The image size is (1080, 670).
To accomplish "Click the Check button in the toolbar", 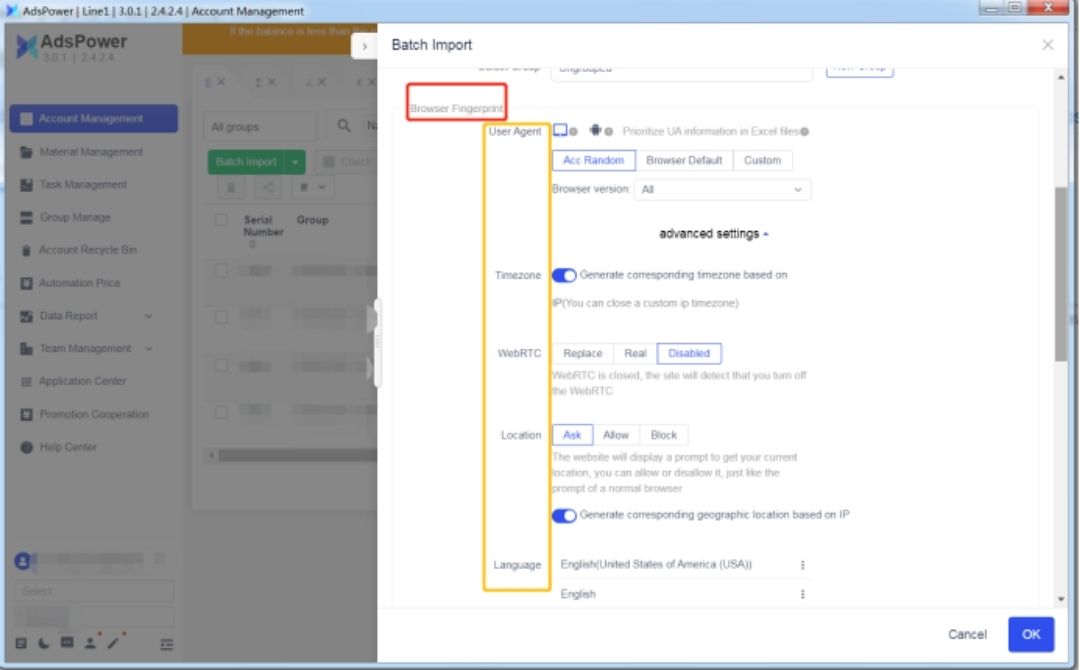I will [346, 162].
